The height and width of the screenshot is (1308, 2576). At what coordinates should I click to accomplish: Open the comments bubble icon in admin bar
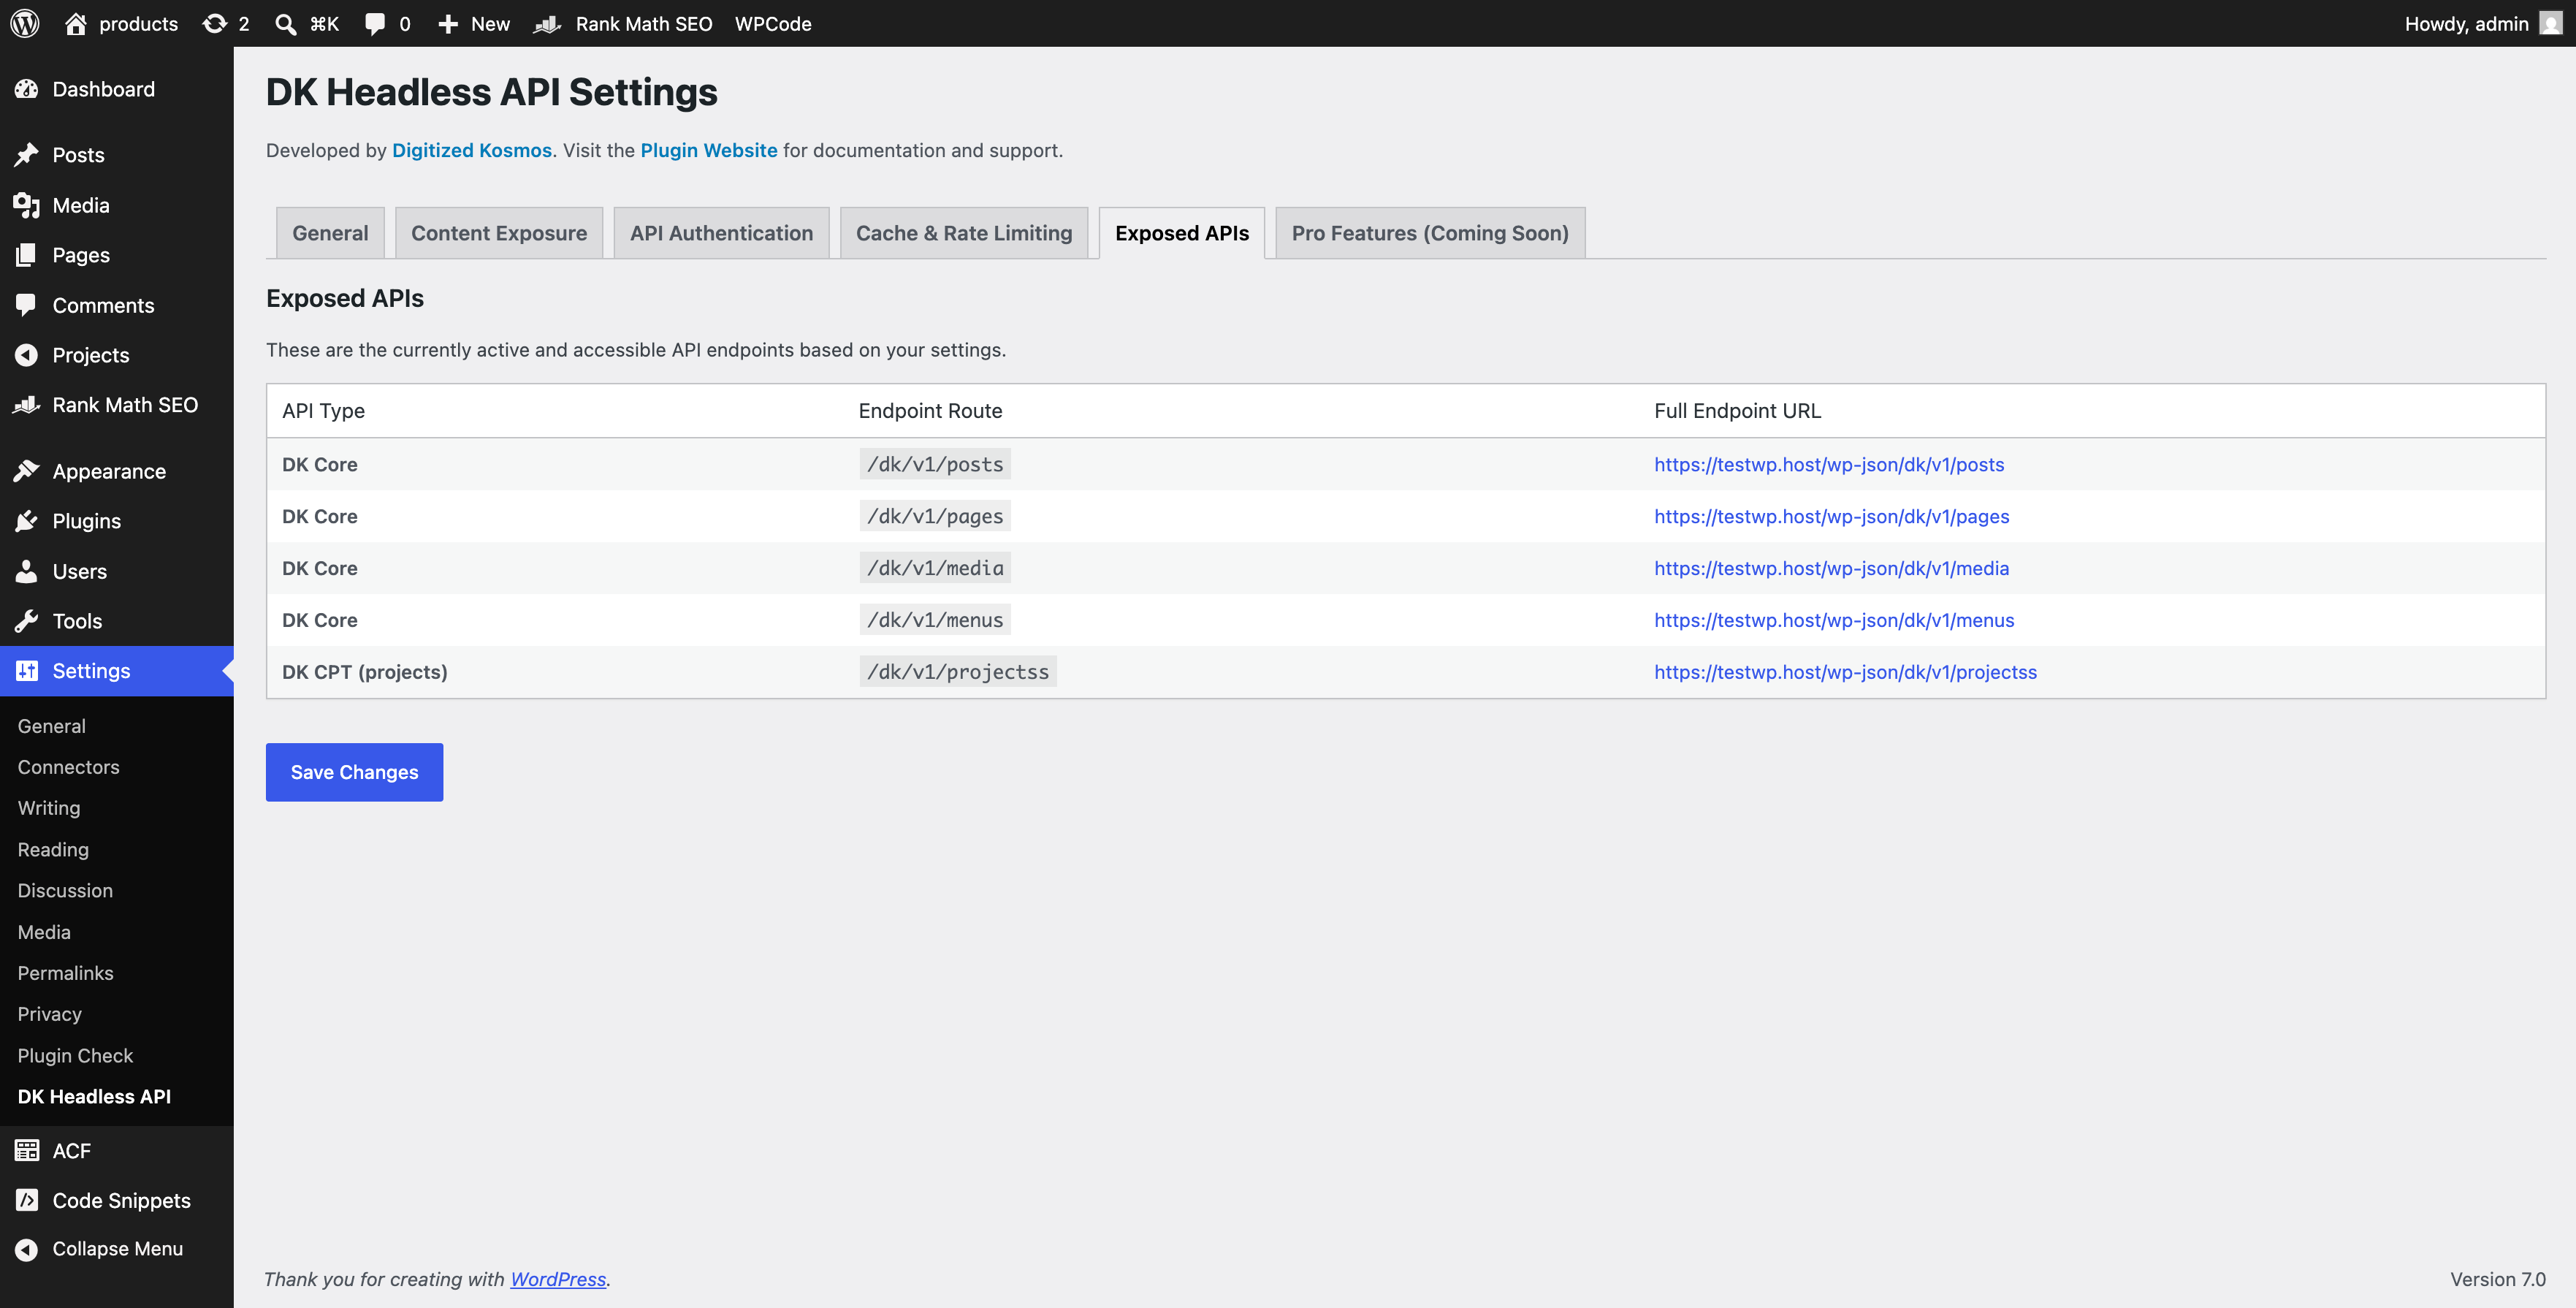pos(375,24)
